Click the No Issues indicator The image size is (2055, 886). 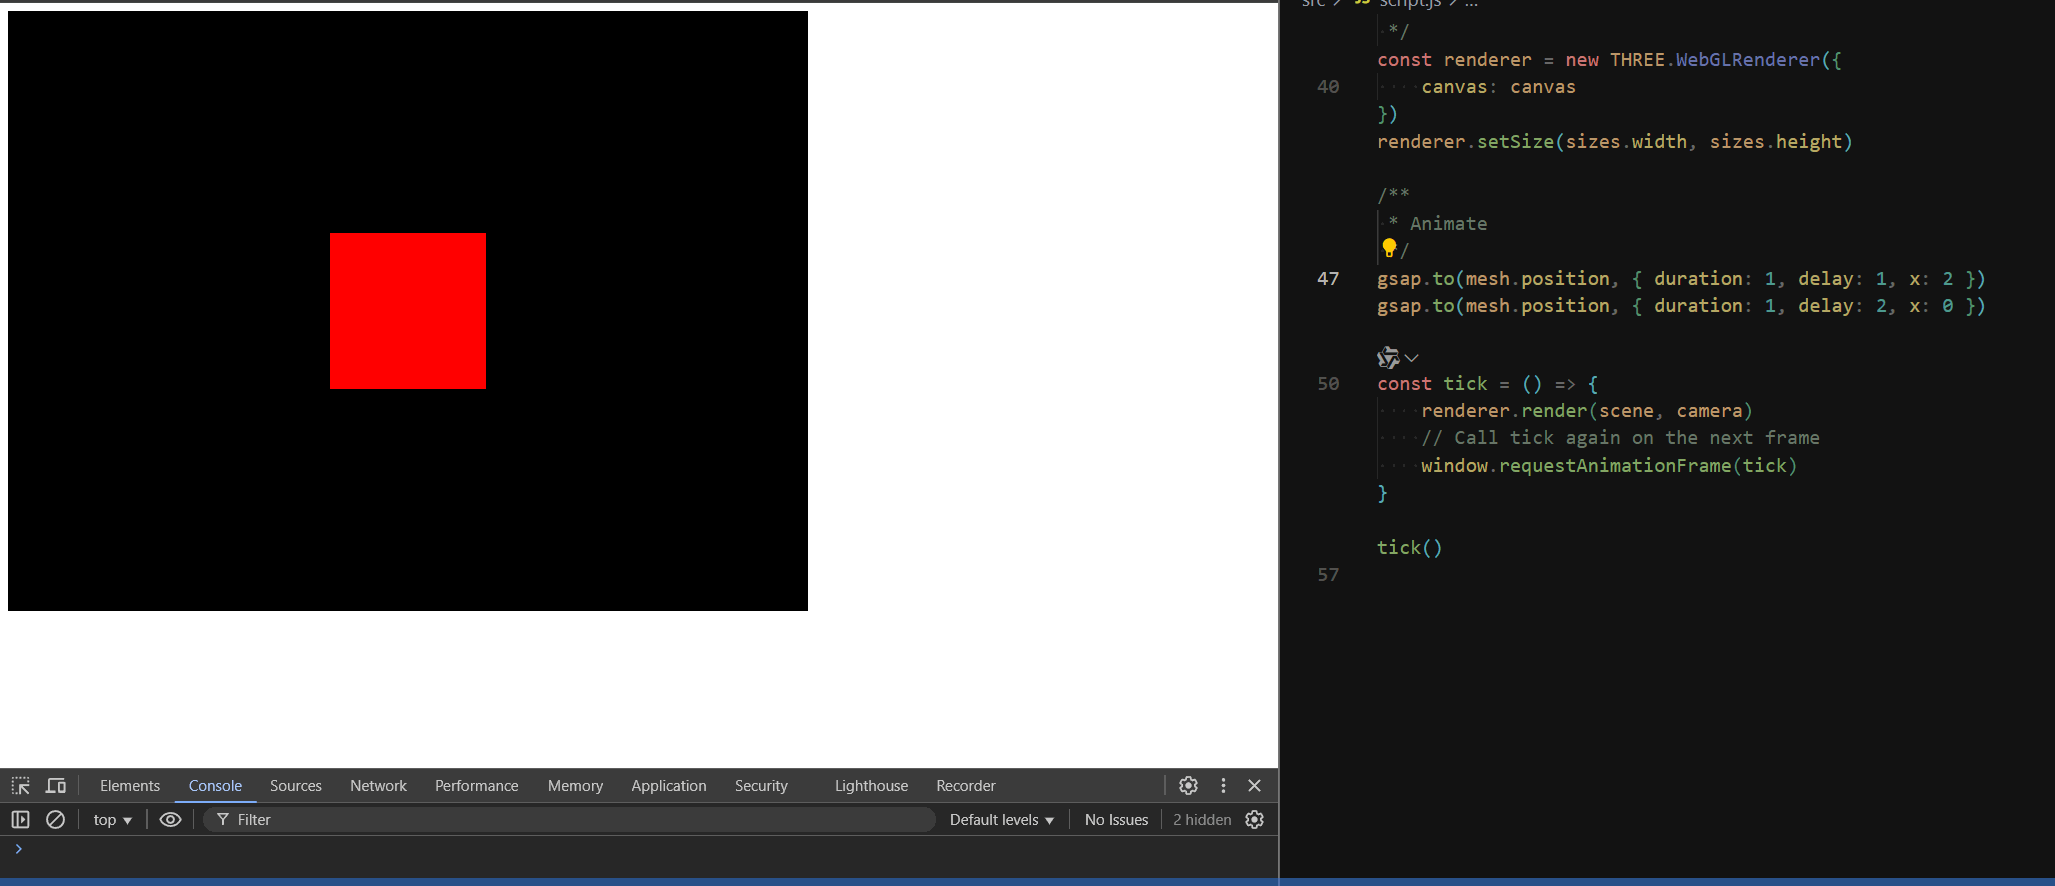tap(1116, 820)
